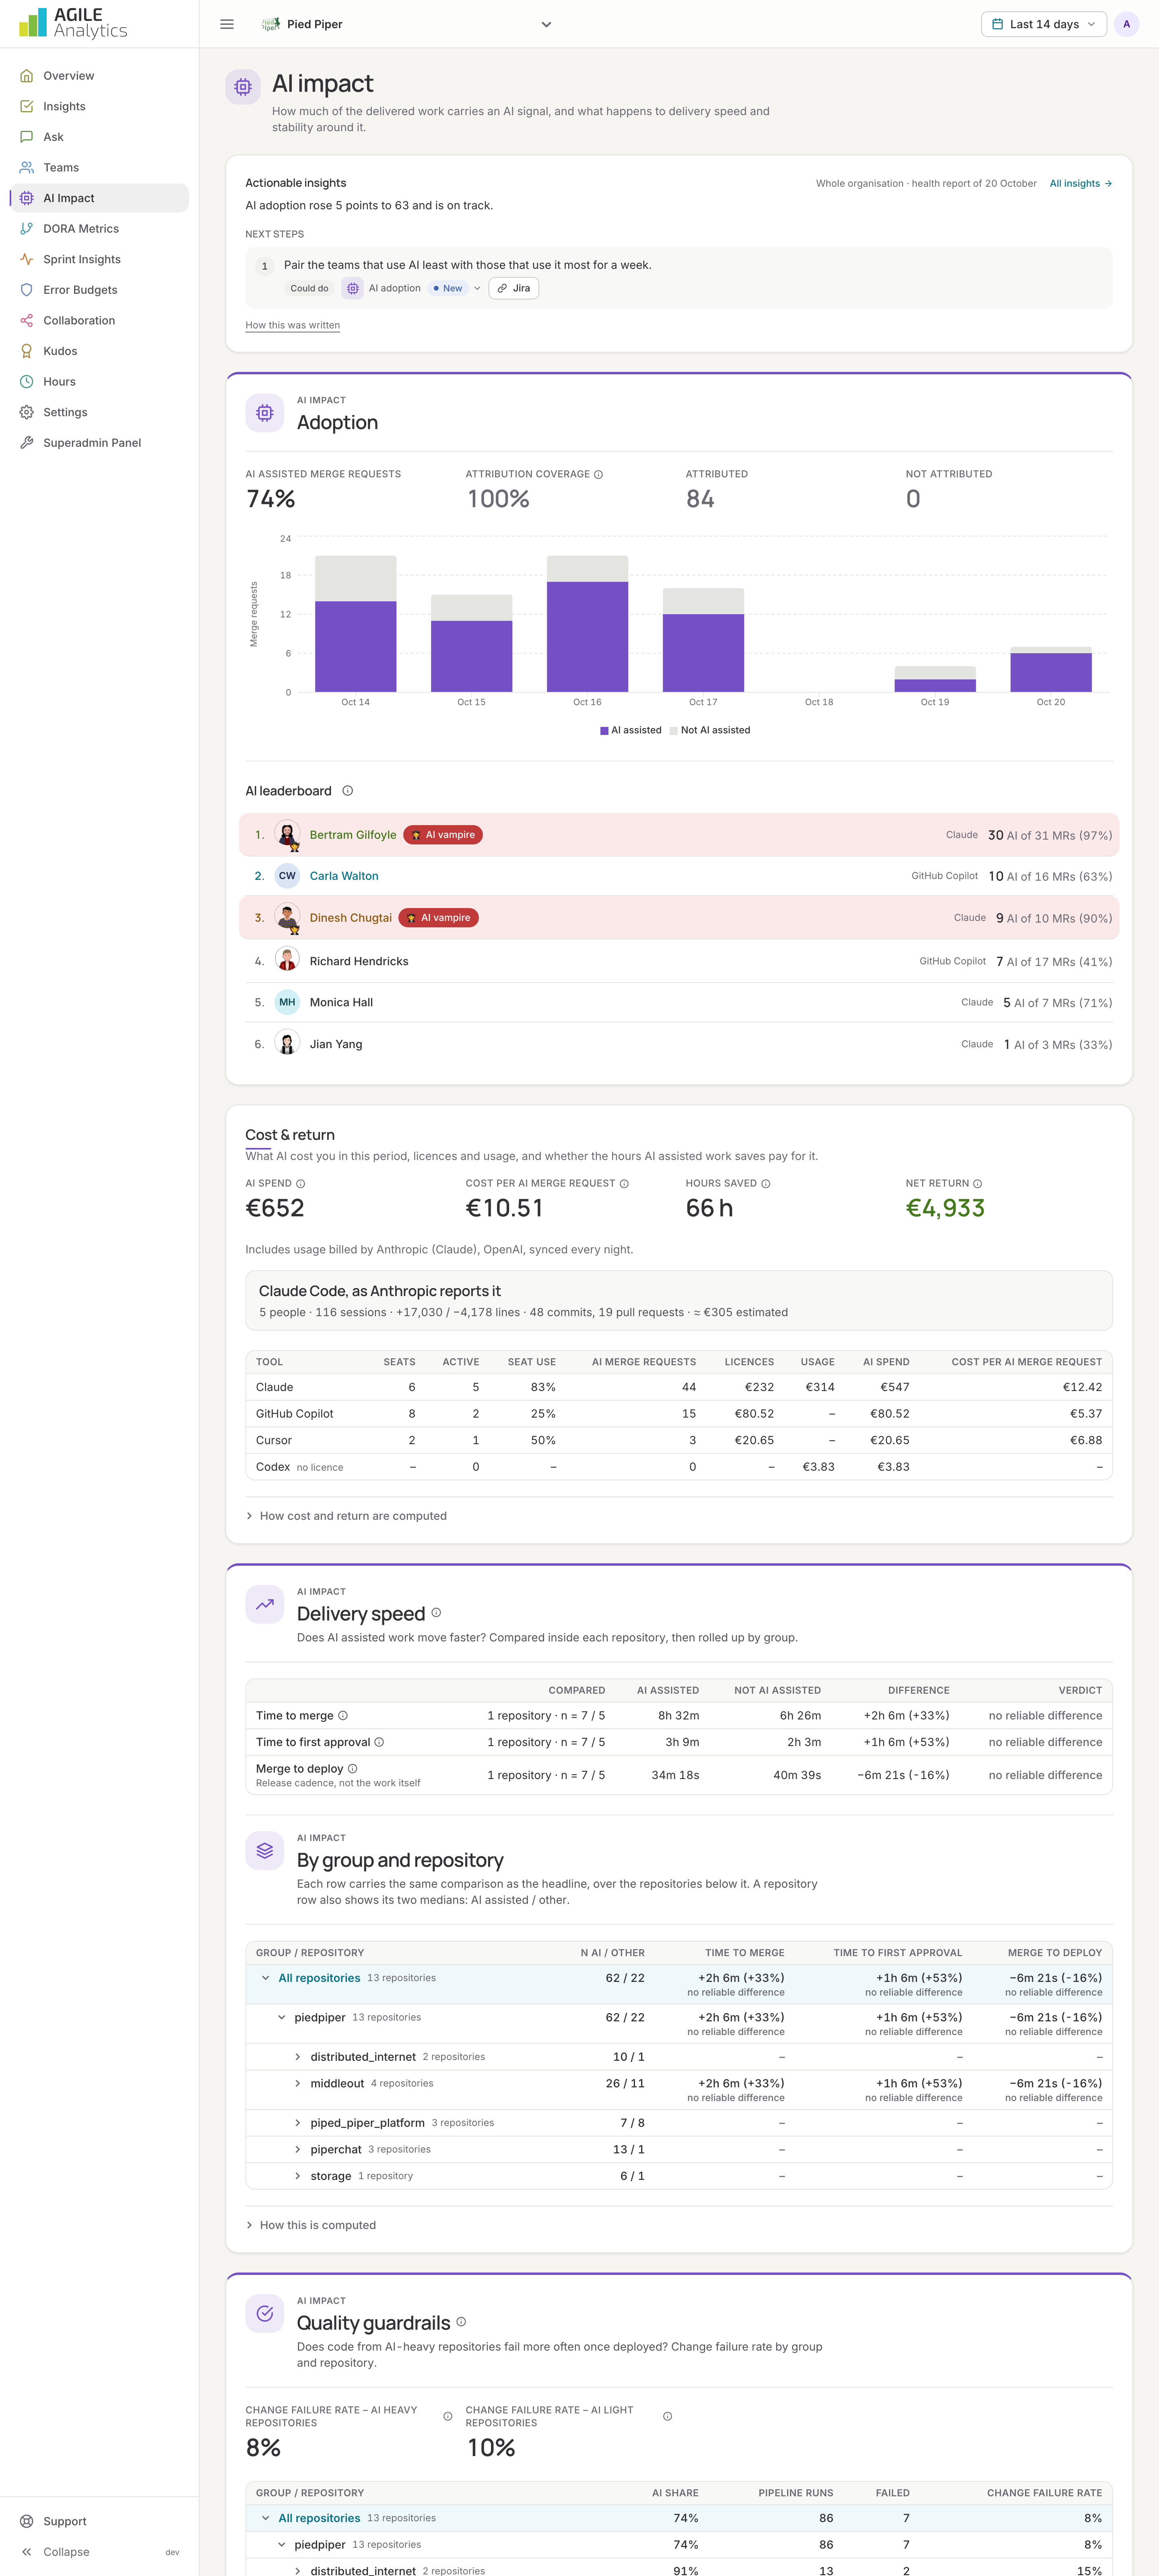Click the AI vampire badge next to Dinesh Chugtai
The image size is (1159, 2576).
tap(438, 918)
